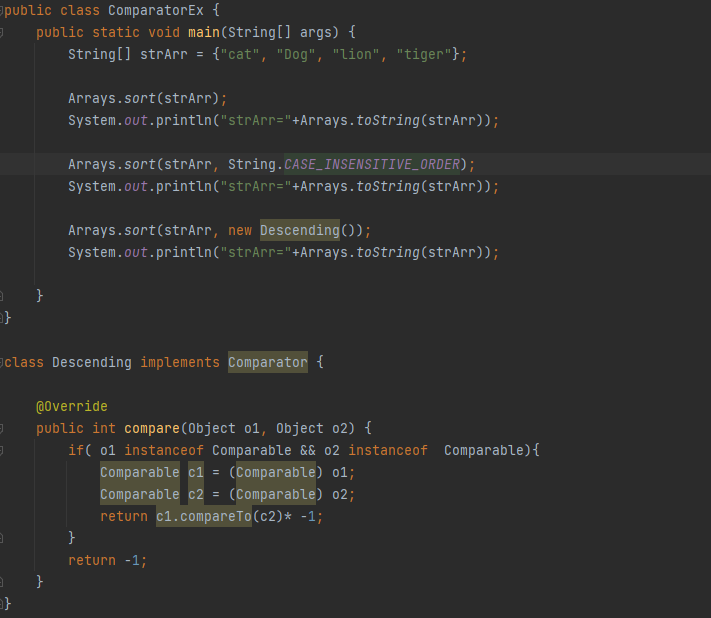The image size is (711, 618).
Task: Click the compareTo method call
Action: pos(215,516)
